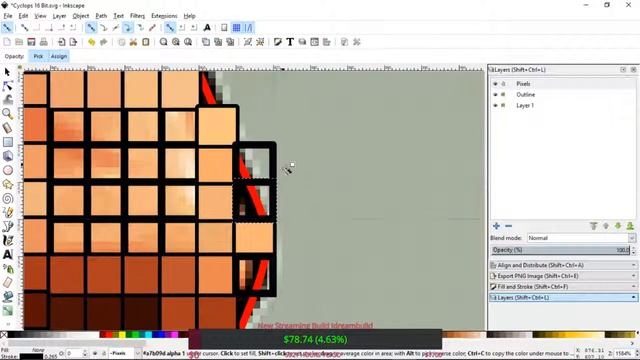
Task: Select the Ellipse tool
Action: (x=7, y=170)
